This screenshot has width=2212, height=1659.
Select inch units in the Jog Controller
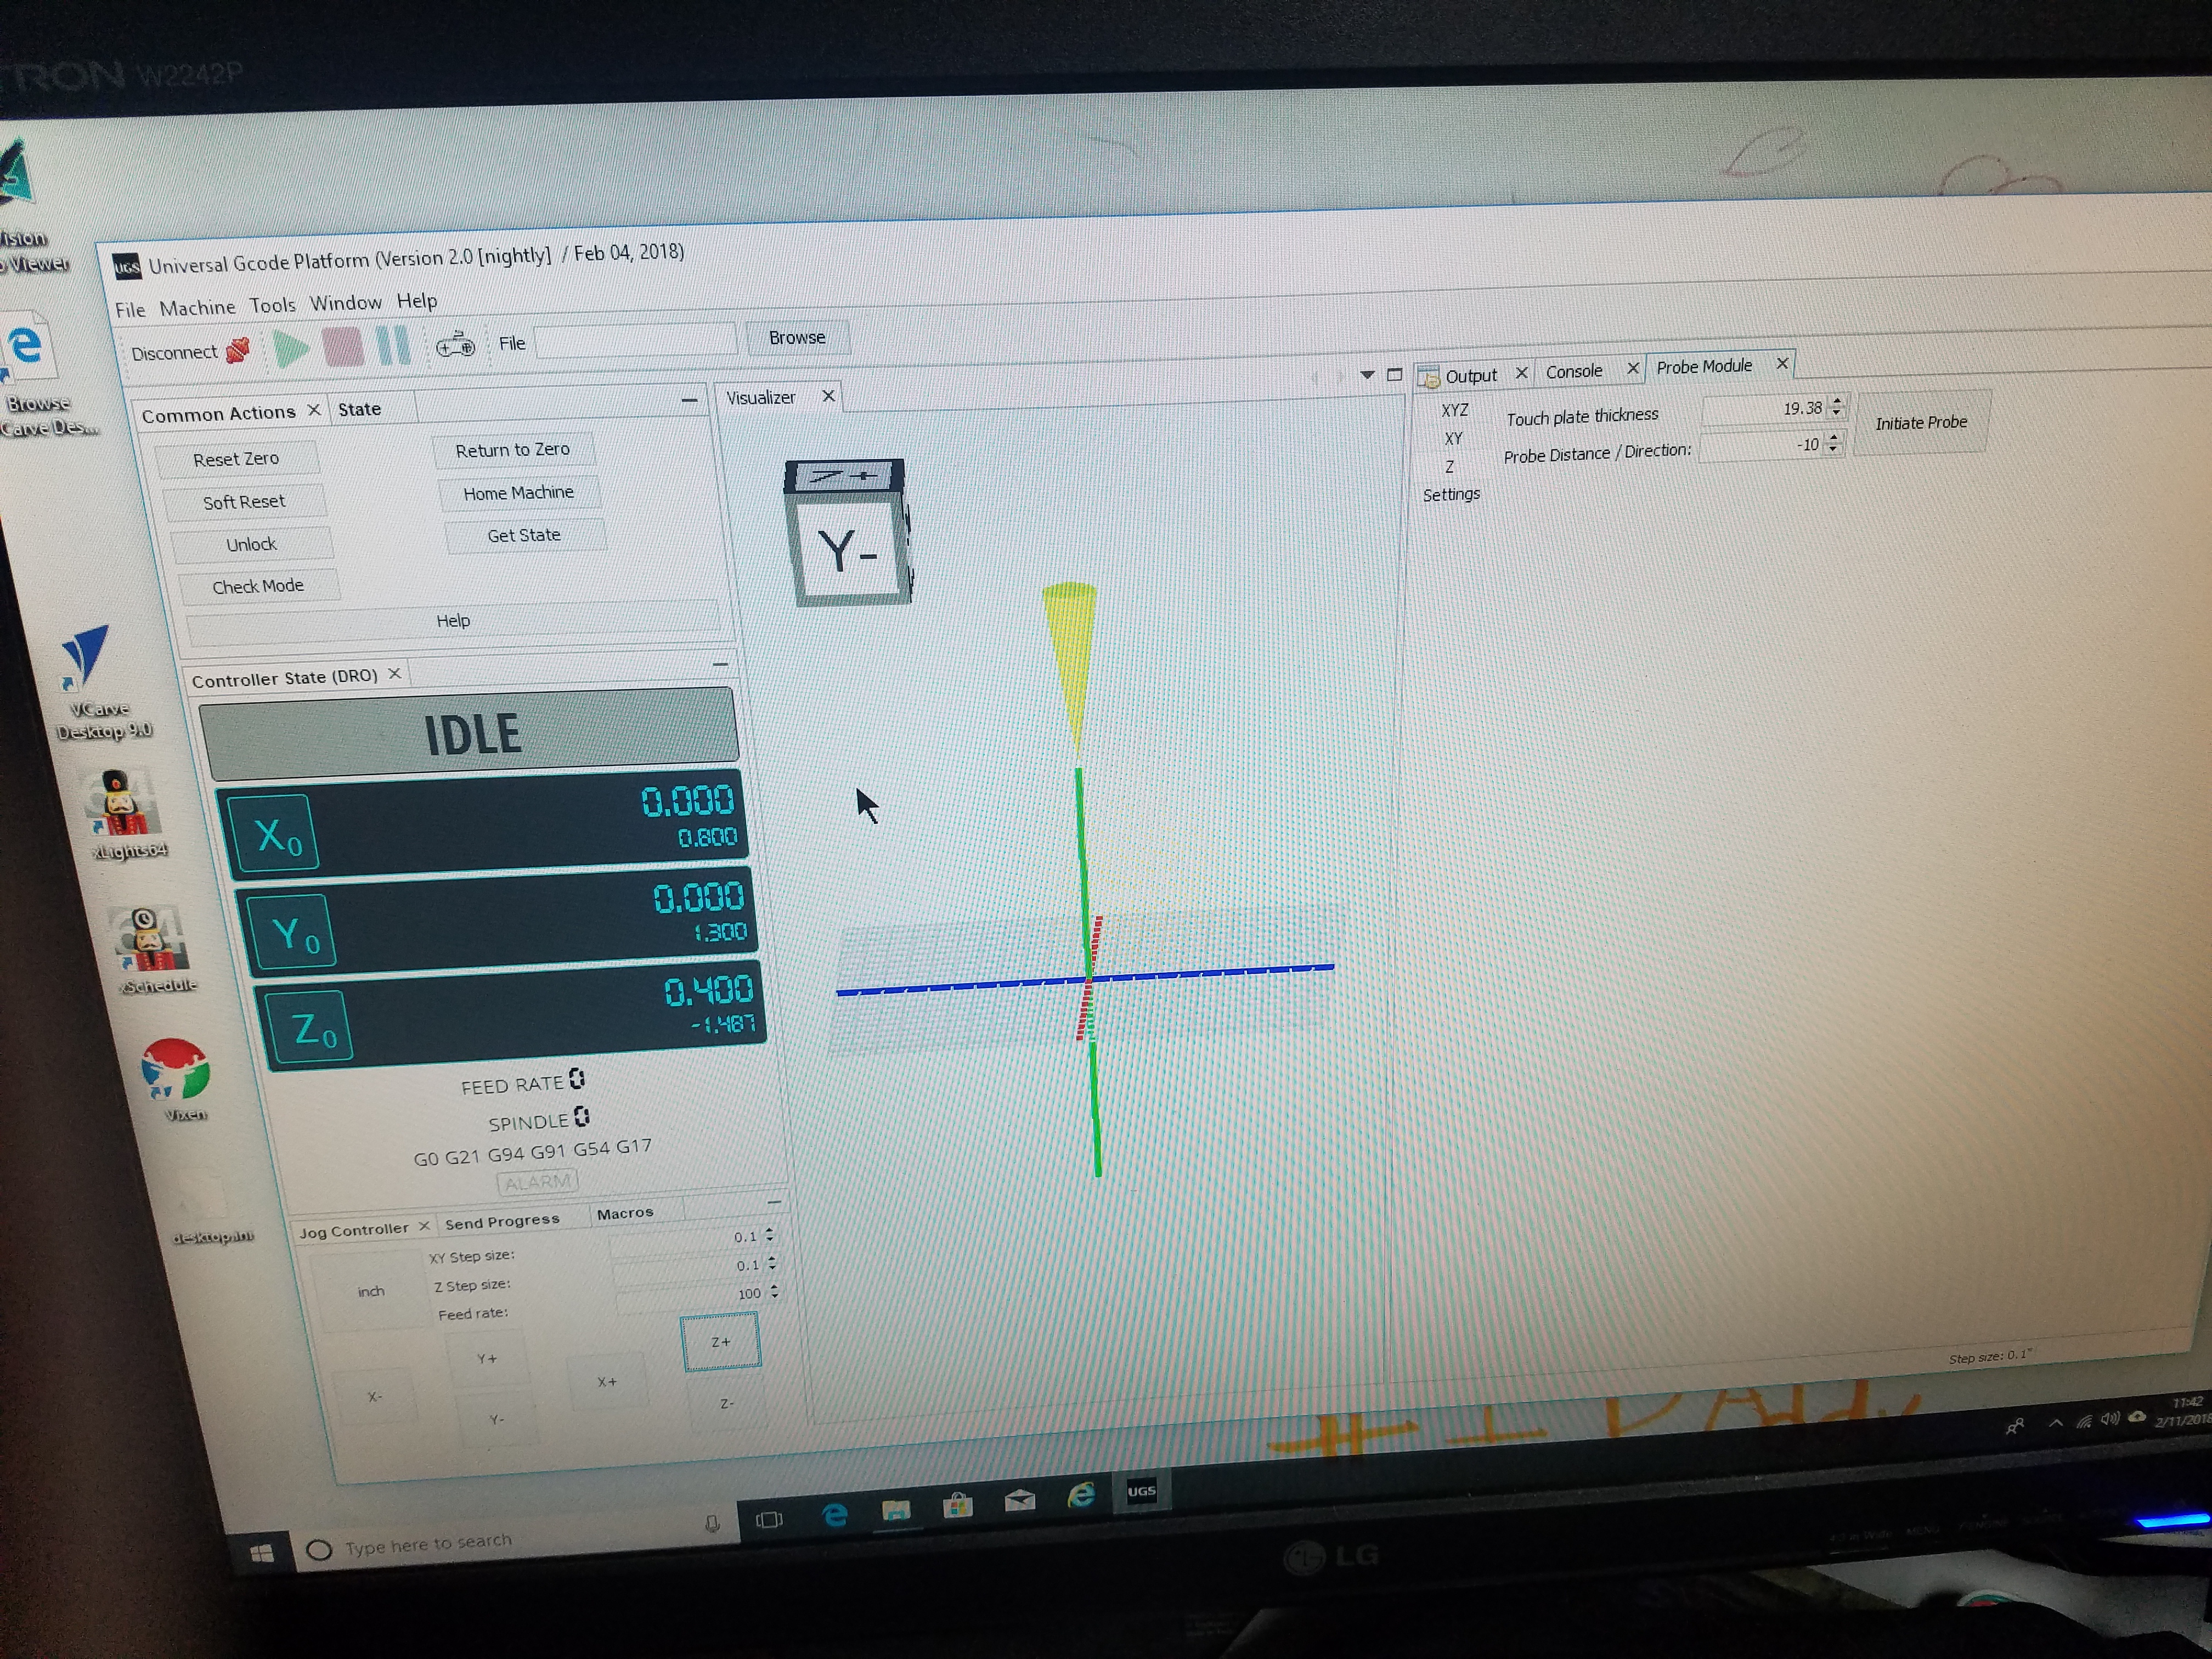[x=370, y=1291]
